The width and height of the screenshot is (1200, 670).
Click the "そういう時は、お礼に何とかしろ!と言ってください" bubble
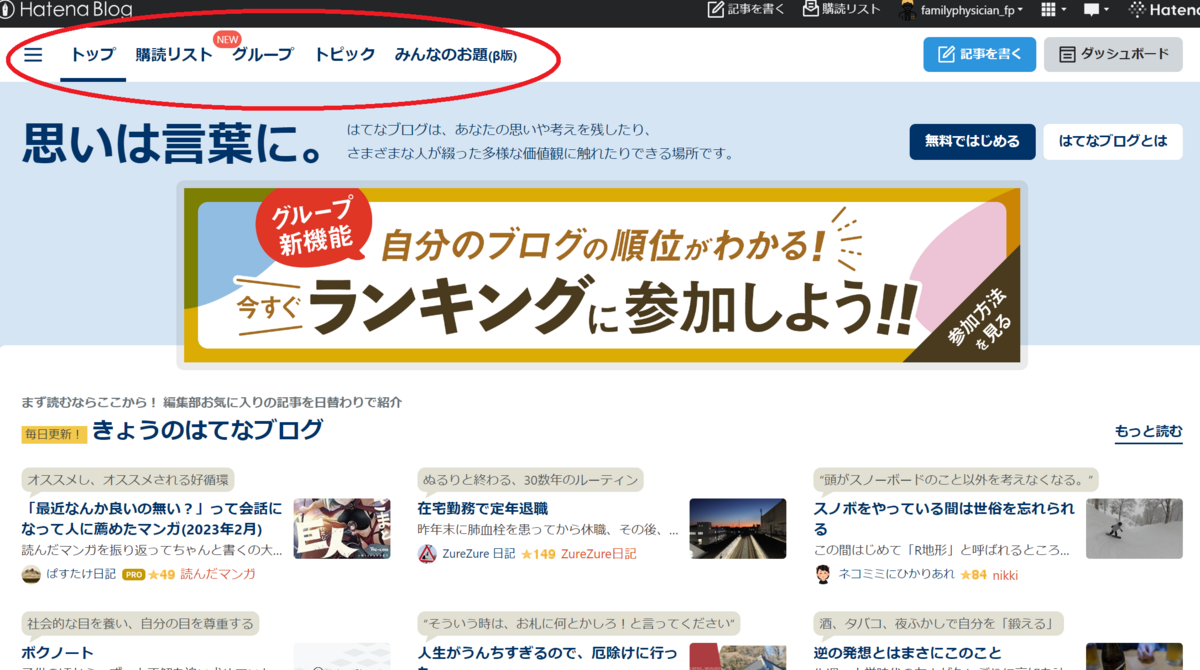click(x=579, y=624)
